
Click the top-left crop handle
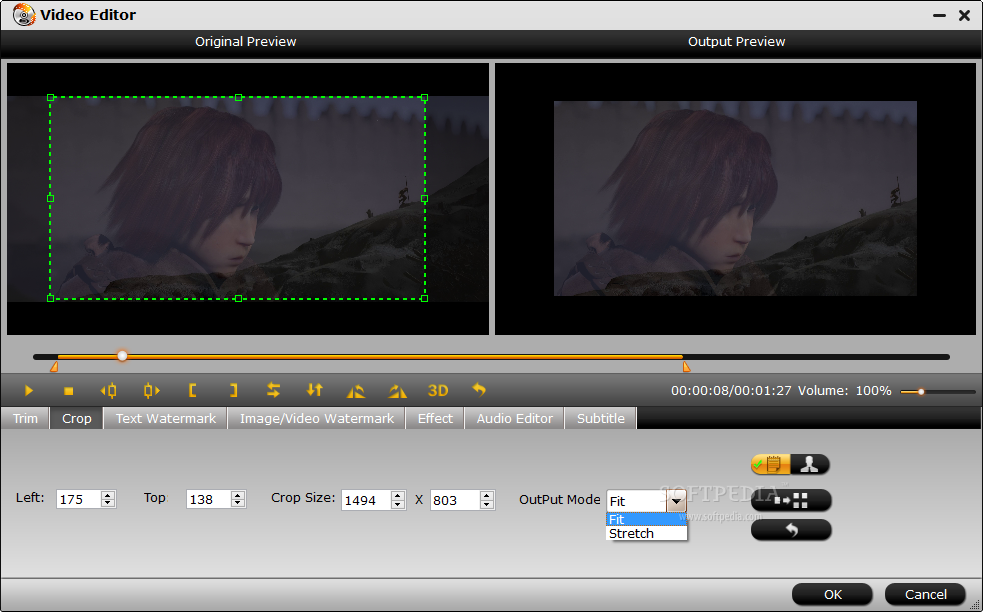click(51, 98)
